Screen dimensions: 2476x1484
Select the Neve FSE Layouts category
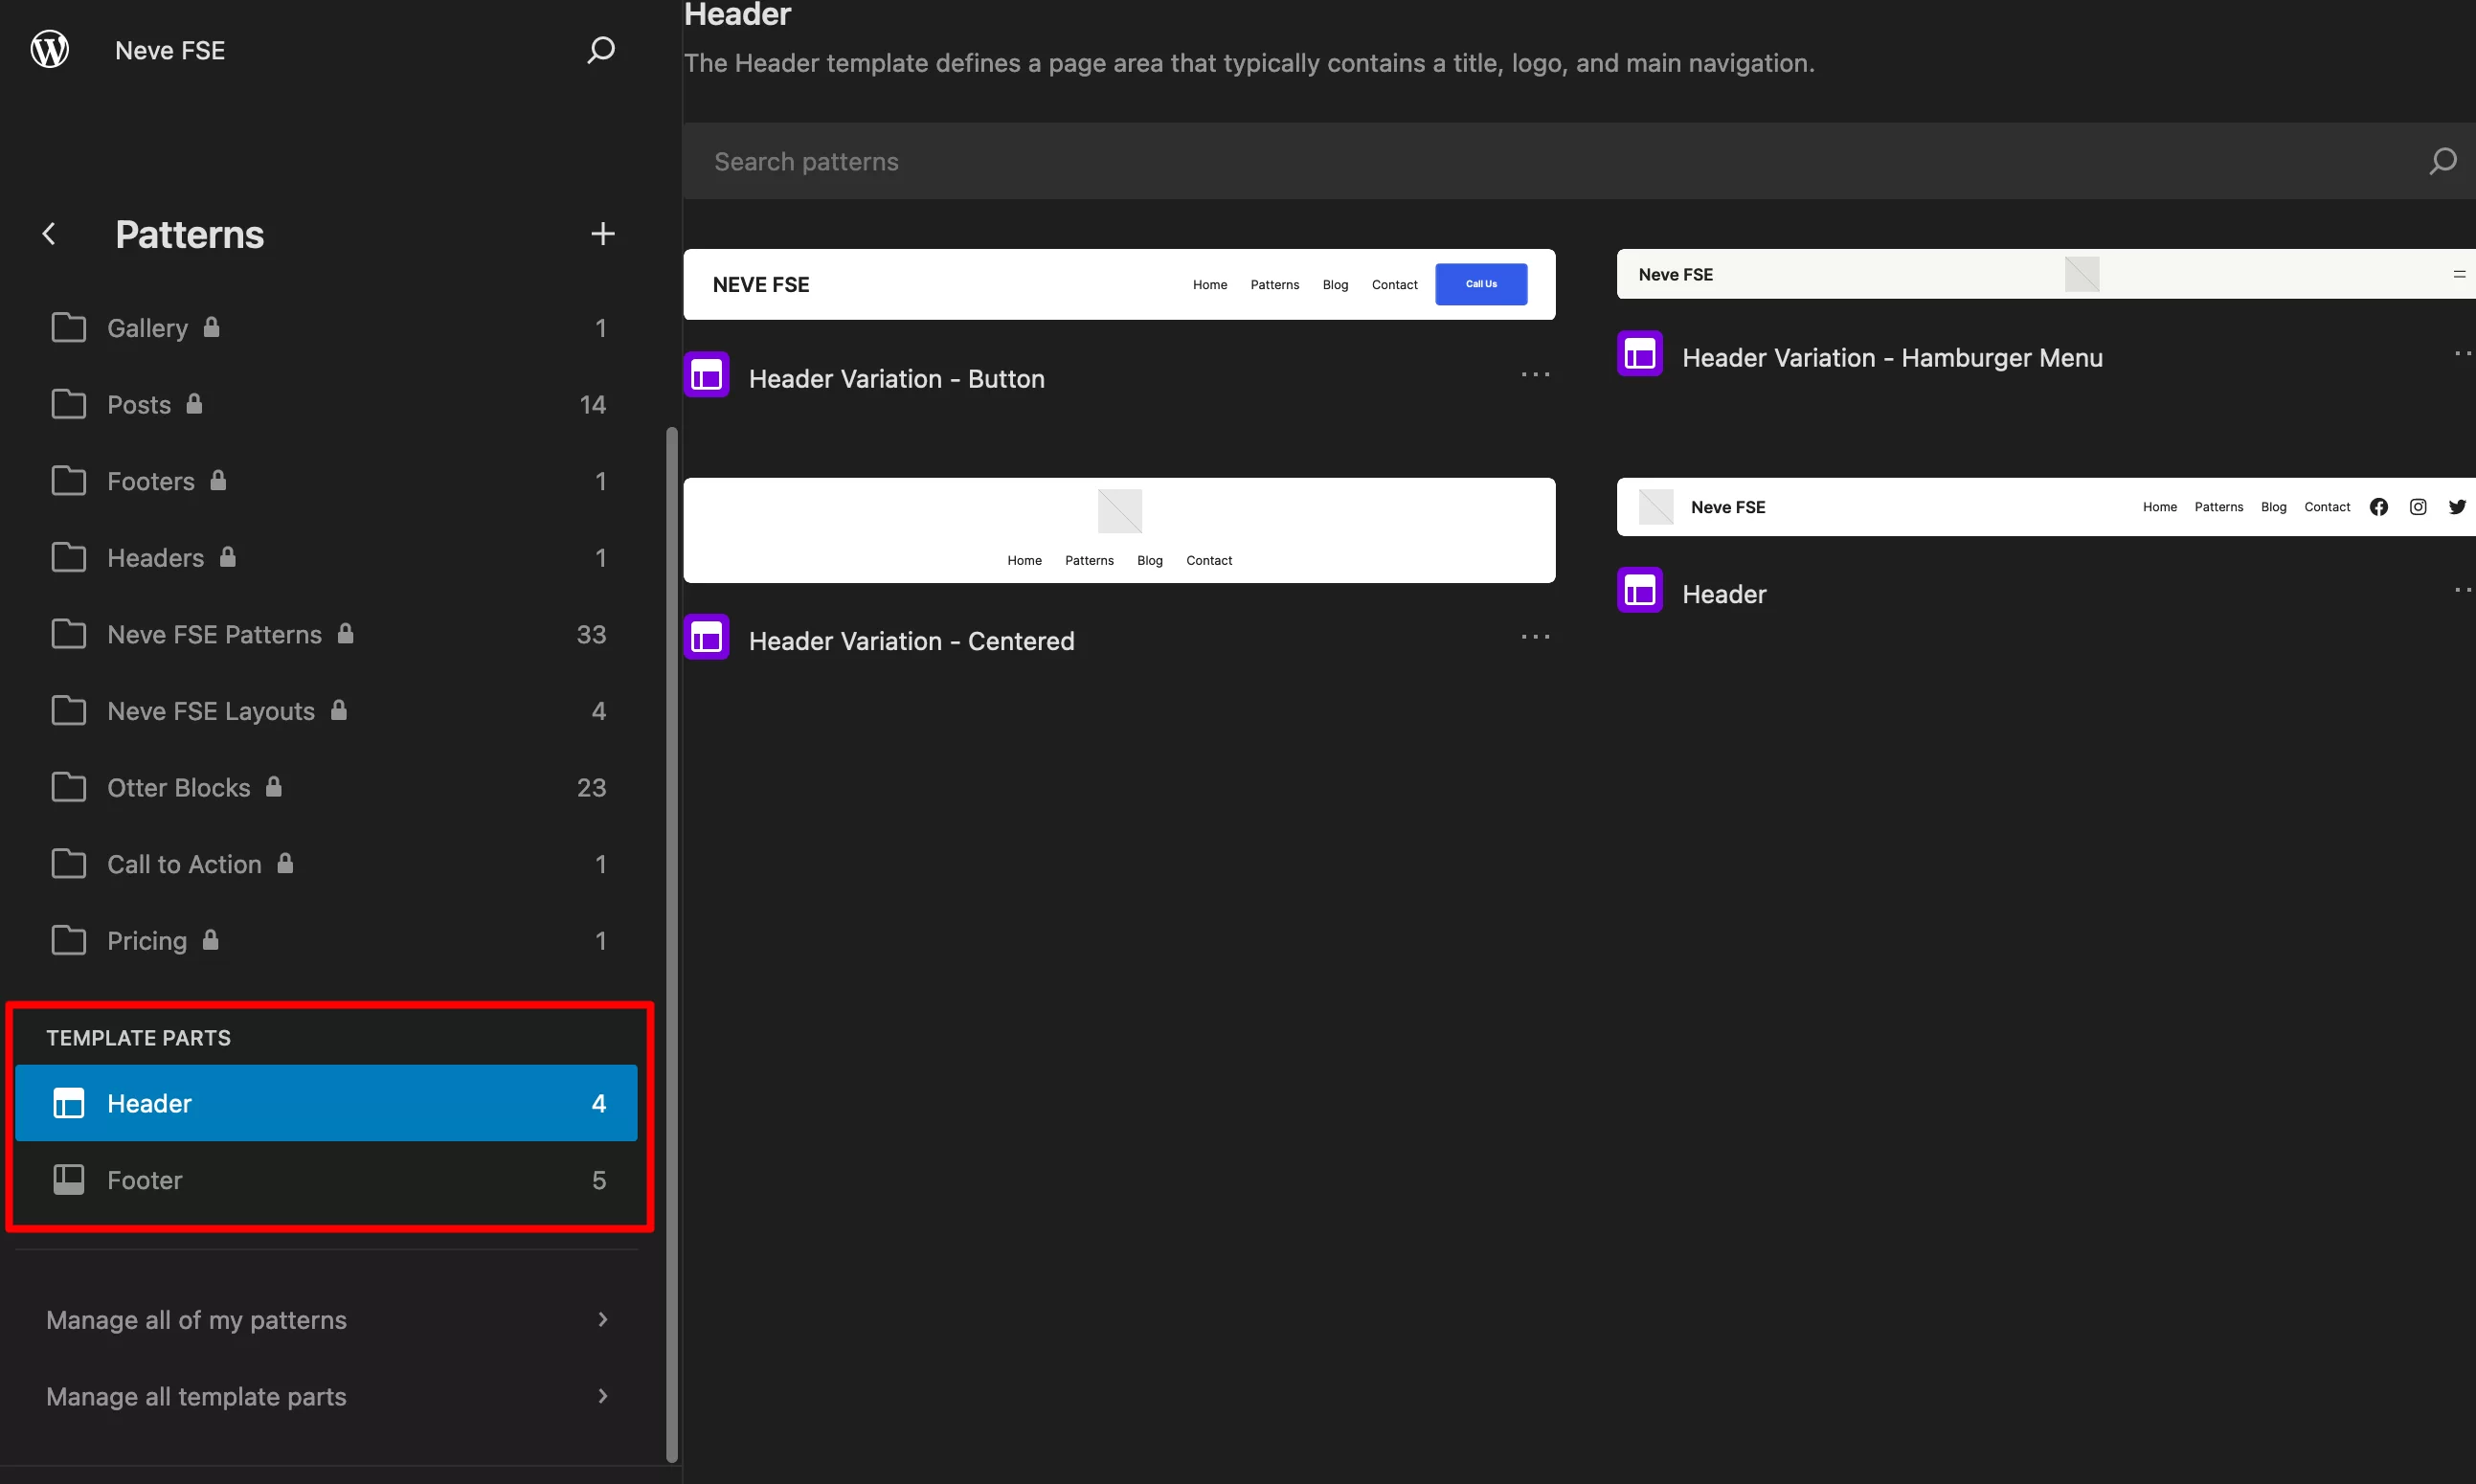[326, 711]
